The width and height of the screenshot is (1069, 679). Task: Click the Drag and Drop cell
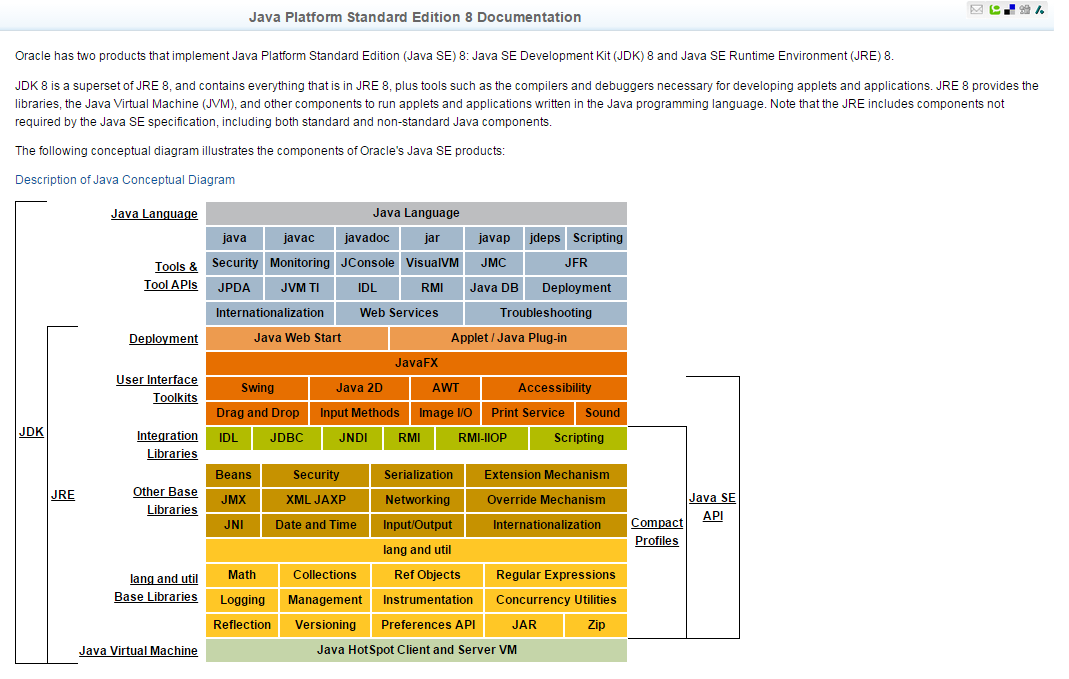pos(257,412)
